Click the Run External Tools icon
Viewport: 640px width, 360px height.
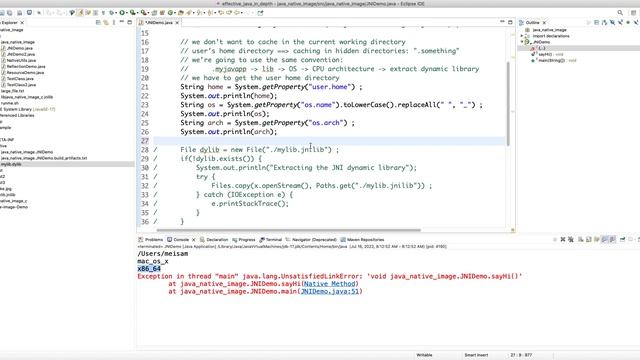coord(143,13)
